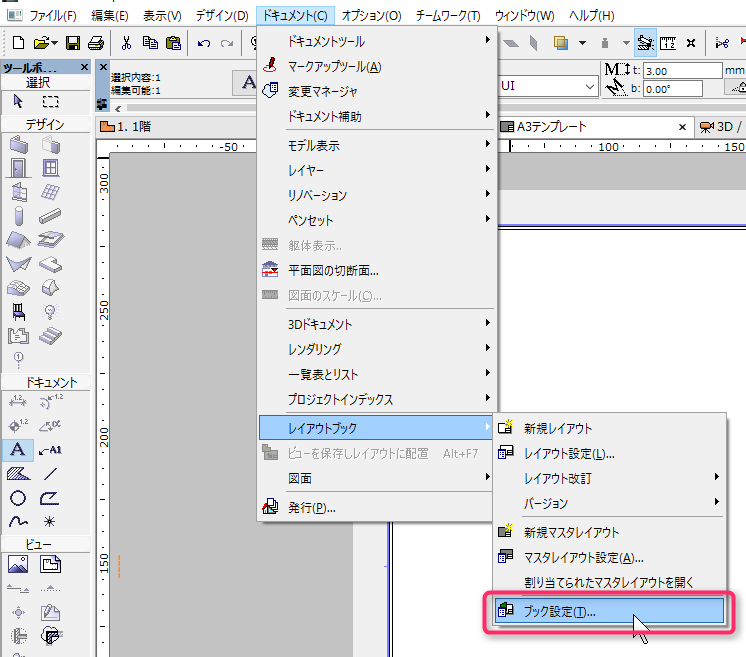Expand the ペンセット submenu
The height and width of the screenshot is (657, 746).
pos(376,220)
